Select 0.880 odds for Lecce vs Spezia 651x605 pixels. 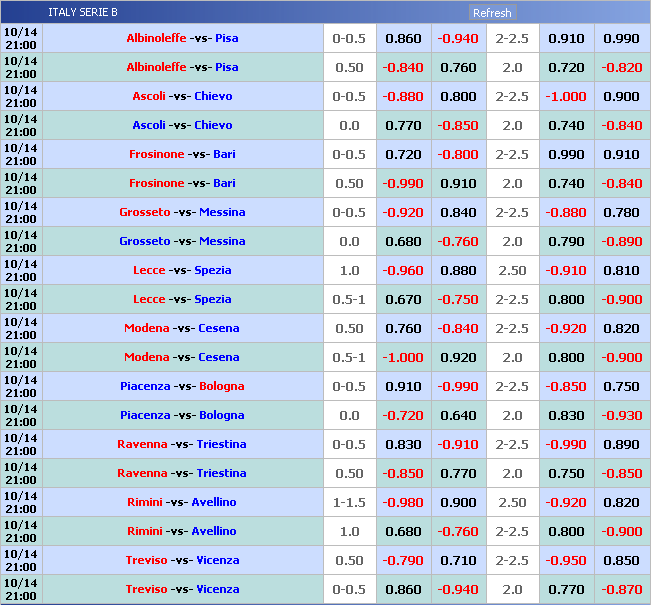pos(458,270)
